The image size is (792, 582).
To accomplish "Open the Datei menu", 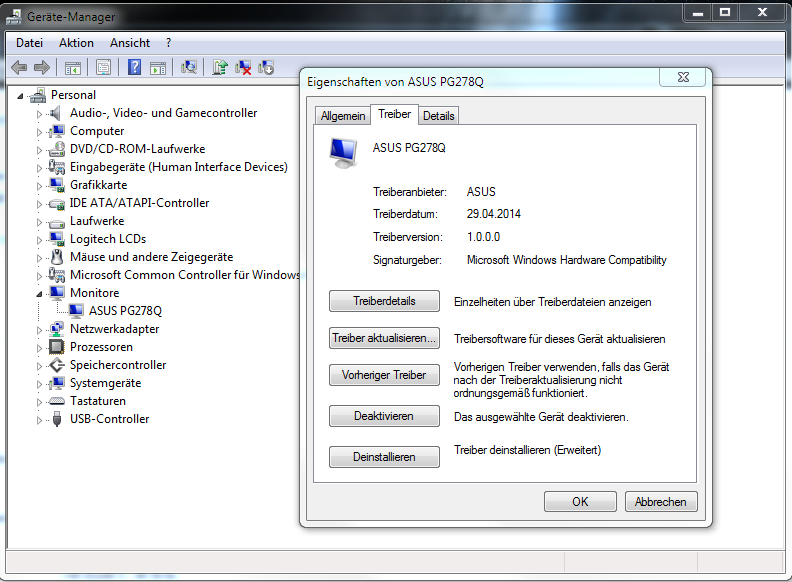I will pyautogui.click(x=29, y=43).
